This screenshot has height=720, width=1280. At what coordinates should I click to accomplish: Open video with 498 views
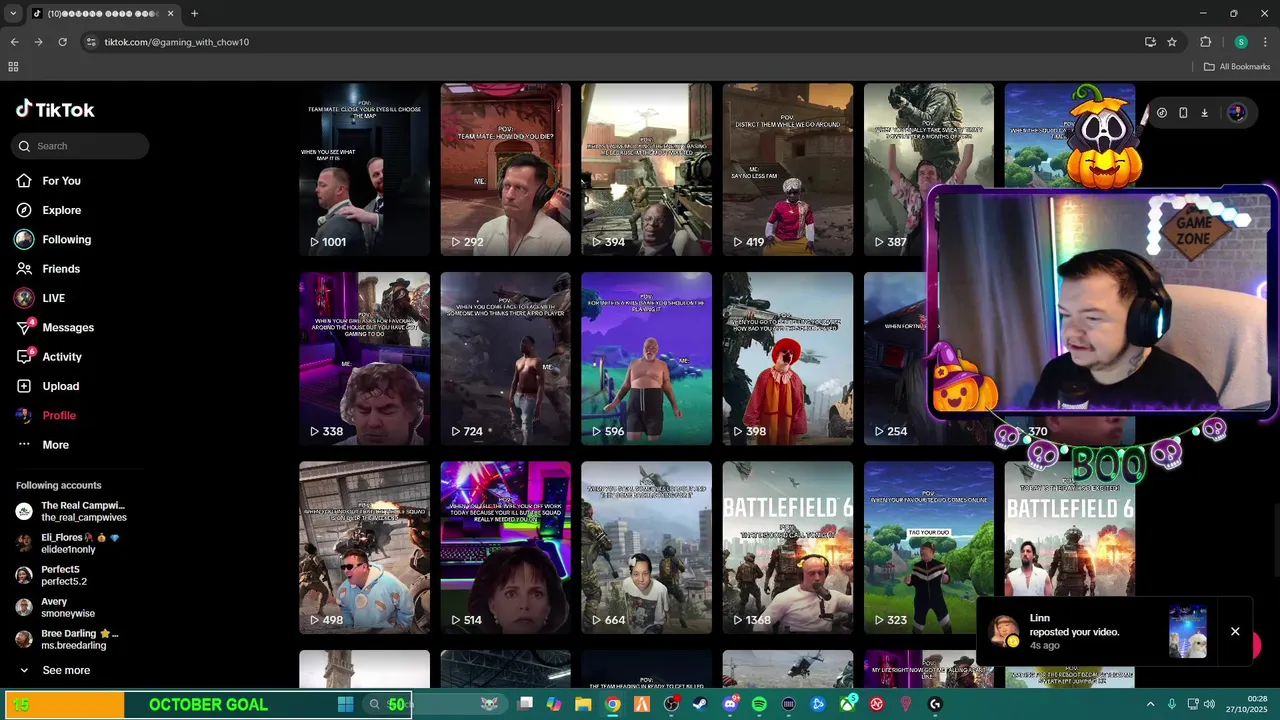(x=364, y=547)
